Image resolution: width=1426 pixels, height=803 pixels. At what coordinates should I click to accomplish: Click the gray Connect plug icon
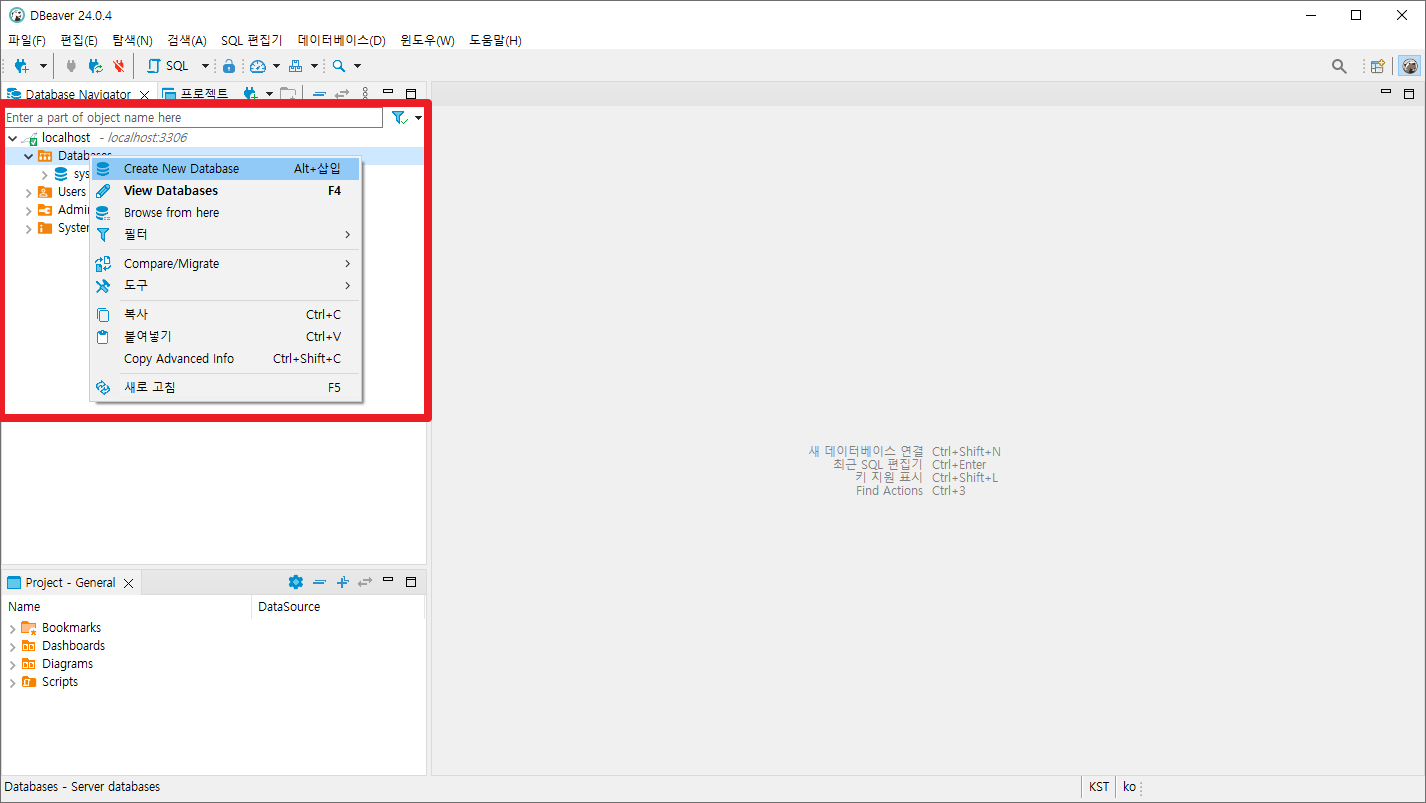tap(71, 66)
